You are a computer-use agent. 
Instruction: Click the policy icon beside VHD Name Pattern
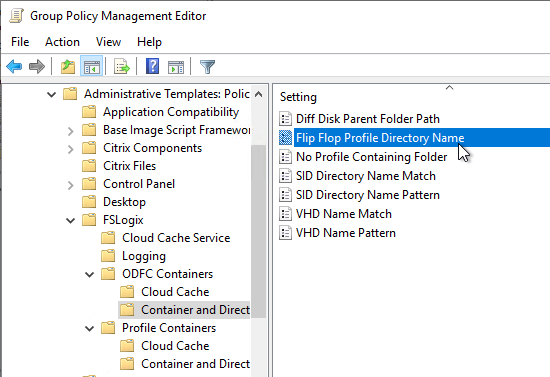pyautogui.click(x=286, y=233)
